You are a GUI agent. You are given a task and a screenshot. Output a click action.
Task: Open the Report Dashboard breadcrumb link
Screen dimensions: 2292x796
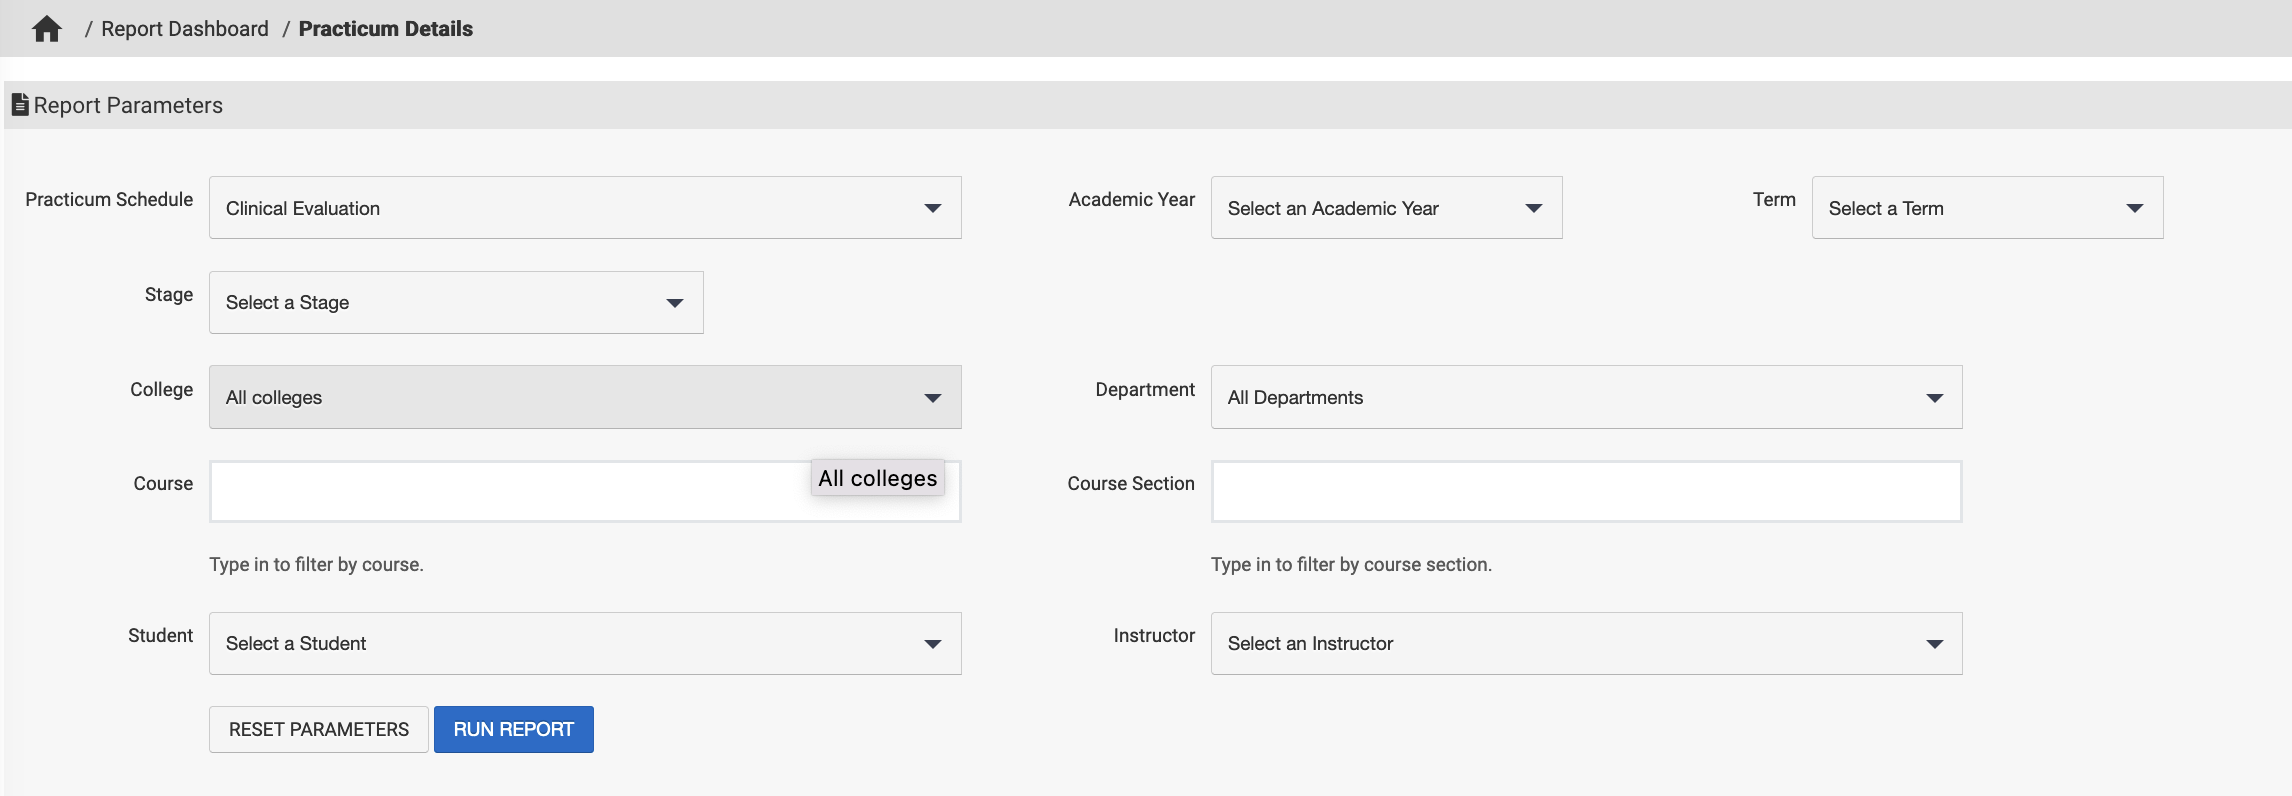pyautogui.click(x=184, y=29)
